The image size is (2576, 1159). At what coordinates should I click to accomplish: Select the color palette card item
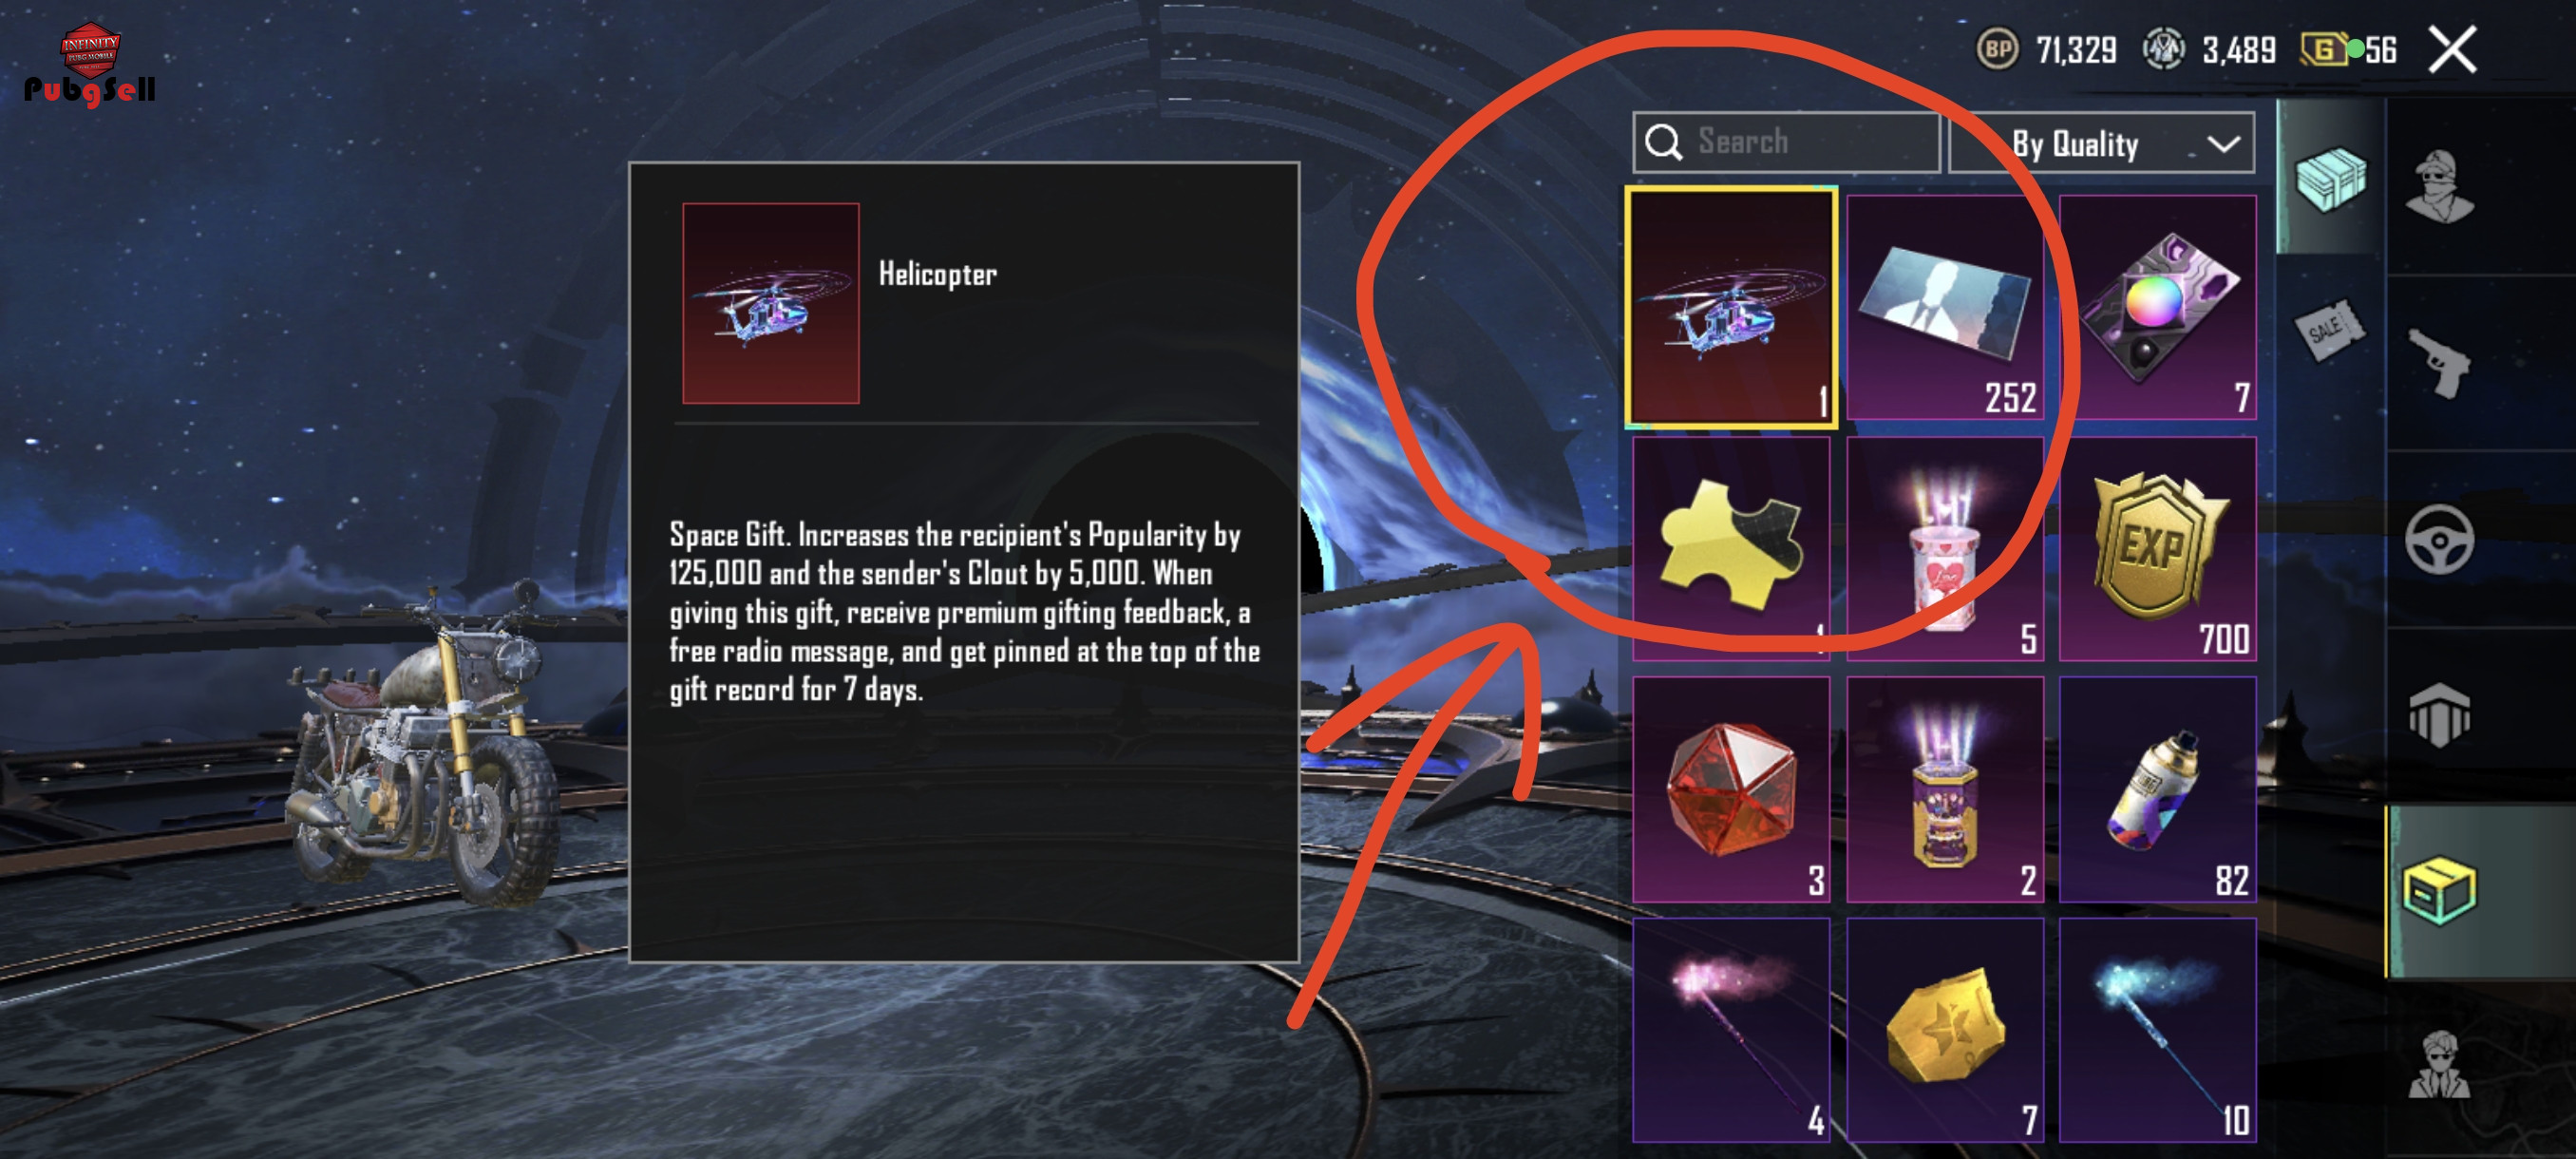(2158, 307)
